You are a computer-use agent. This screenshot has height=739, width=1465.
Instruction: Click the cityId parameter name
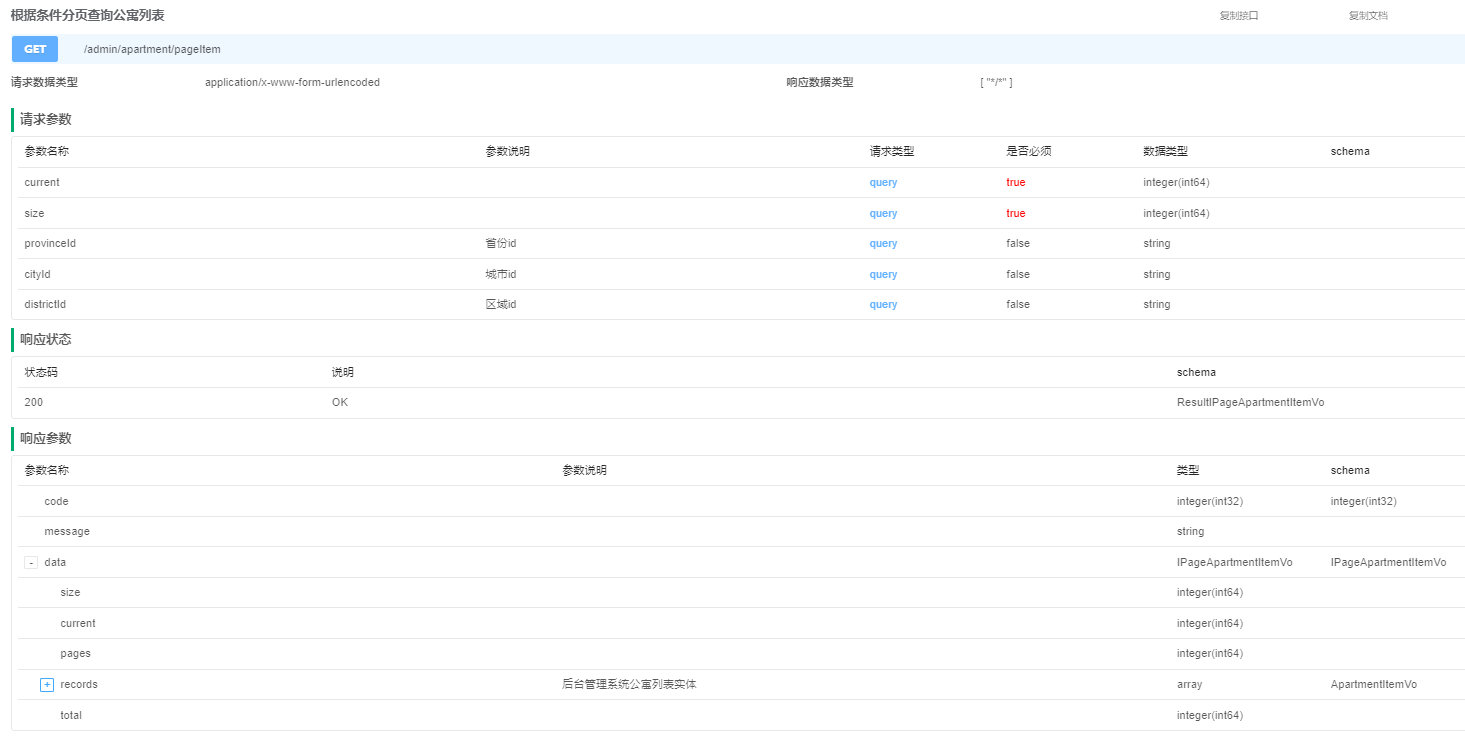tap(38, 275)
